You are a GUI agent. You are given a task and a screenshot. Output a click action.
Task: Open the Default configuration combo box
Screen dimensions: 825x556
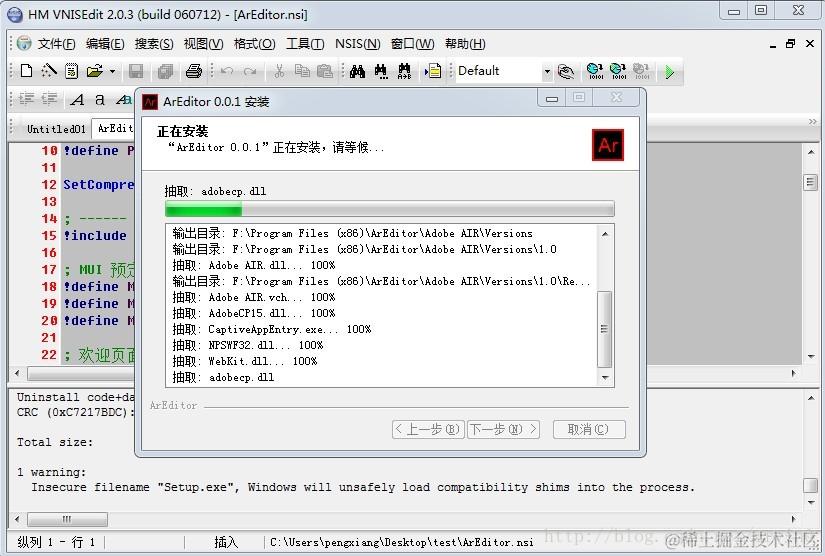[x=504, y=71]
